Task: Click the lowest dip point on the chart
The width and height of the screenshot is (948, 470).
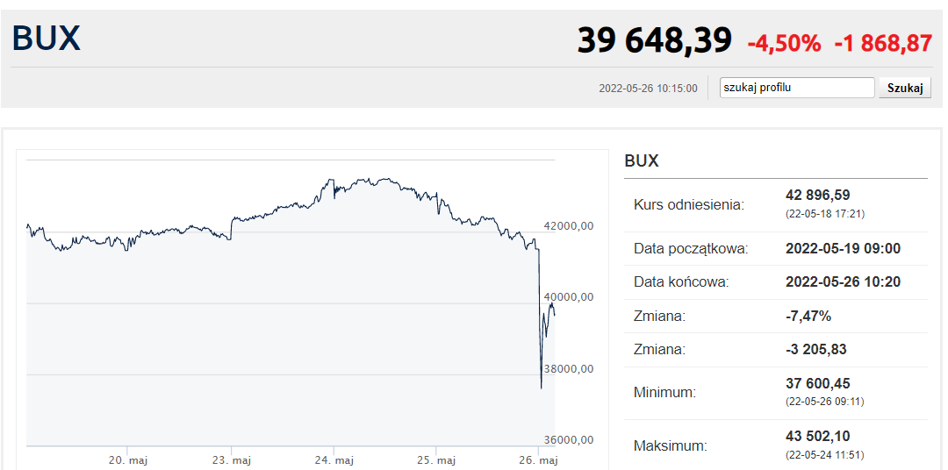Action: 541,388
